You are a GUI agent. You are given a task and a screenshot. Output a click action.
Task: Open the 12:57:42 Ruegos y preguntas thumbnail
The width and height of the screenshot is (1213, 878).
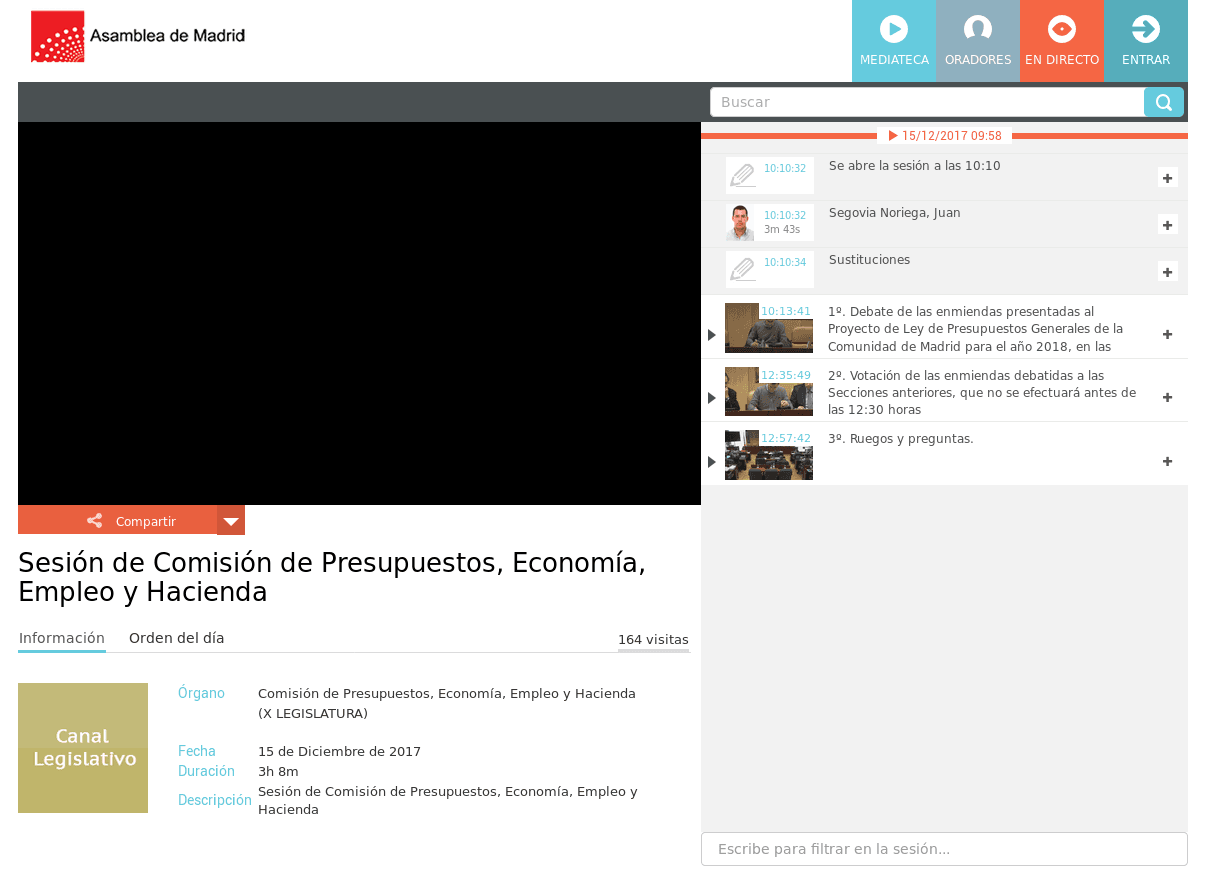(x=768, y=456)
